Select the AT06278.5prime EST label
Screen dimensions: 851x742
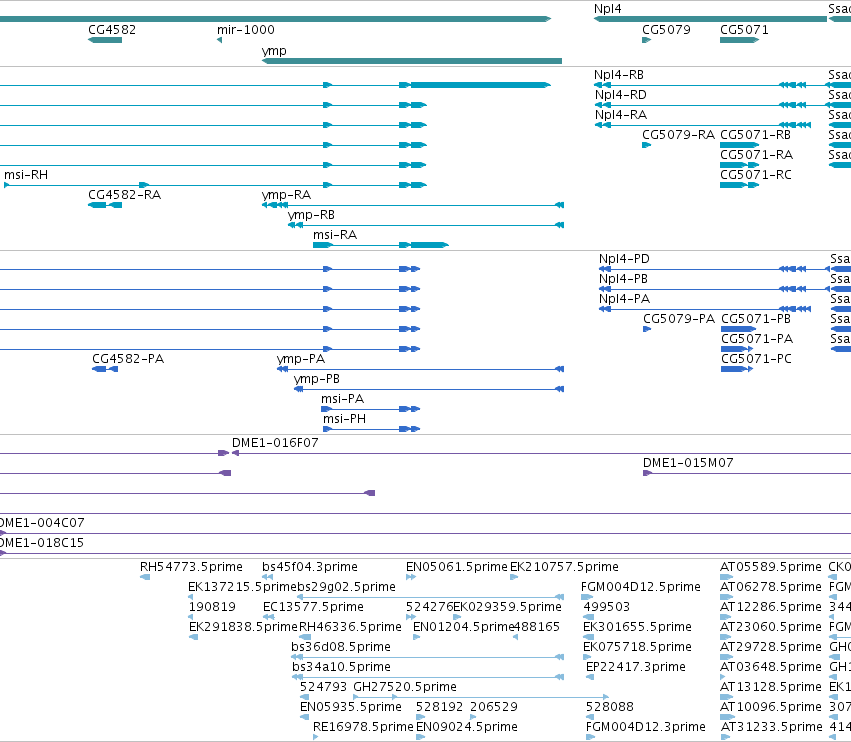(771, 587)
